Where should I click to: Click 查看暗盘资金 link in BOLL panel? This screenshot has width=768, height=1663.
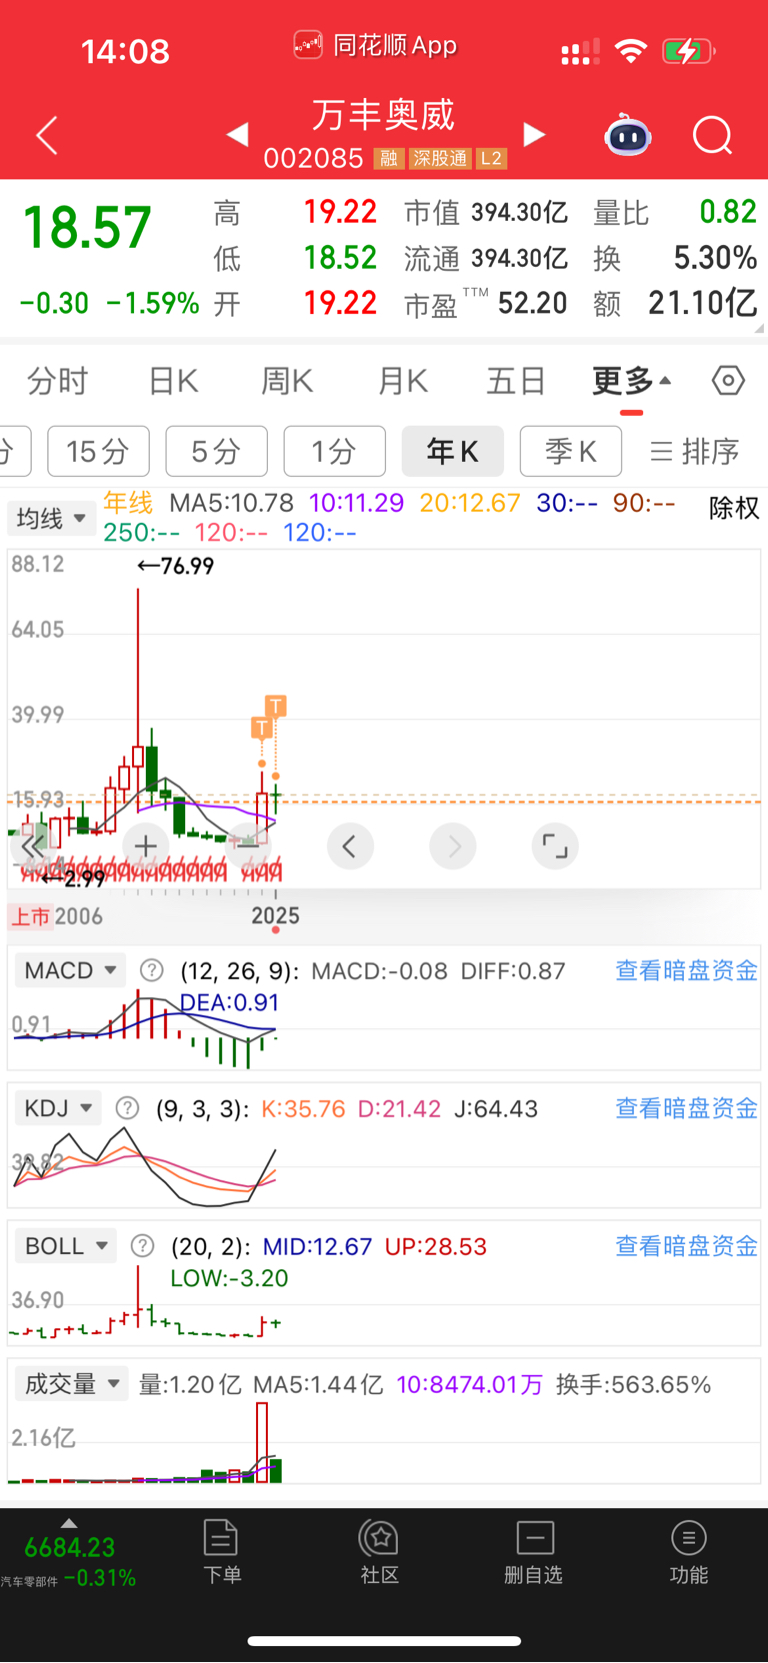686,1246
